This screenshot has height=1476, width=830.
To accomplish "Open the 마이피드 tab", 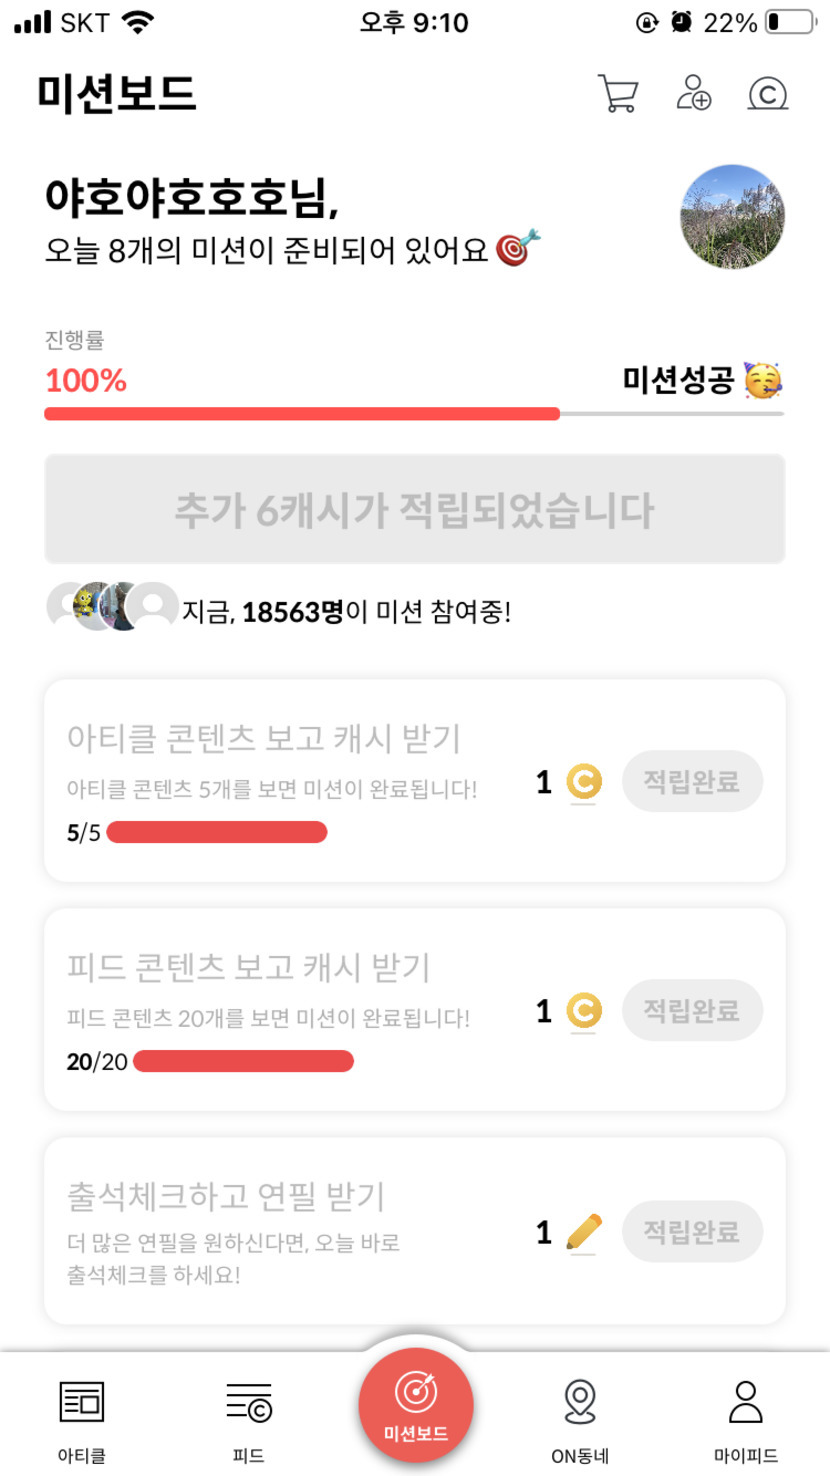I will [x=746, y=1422].
